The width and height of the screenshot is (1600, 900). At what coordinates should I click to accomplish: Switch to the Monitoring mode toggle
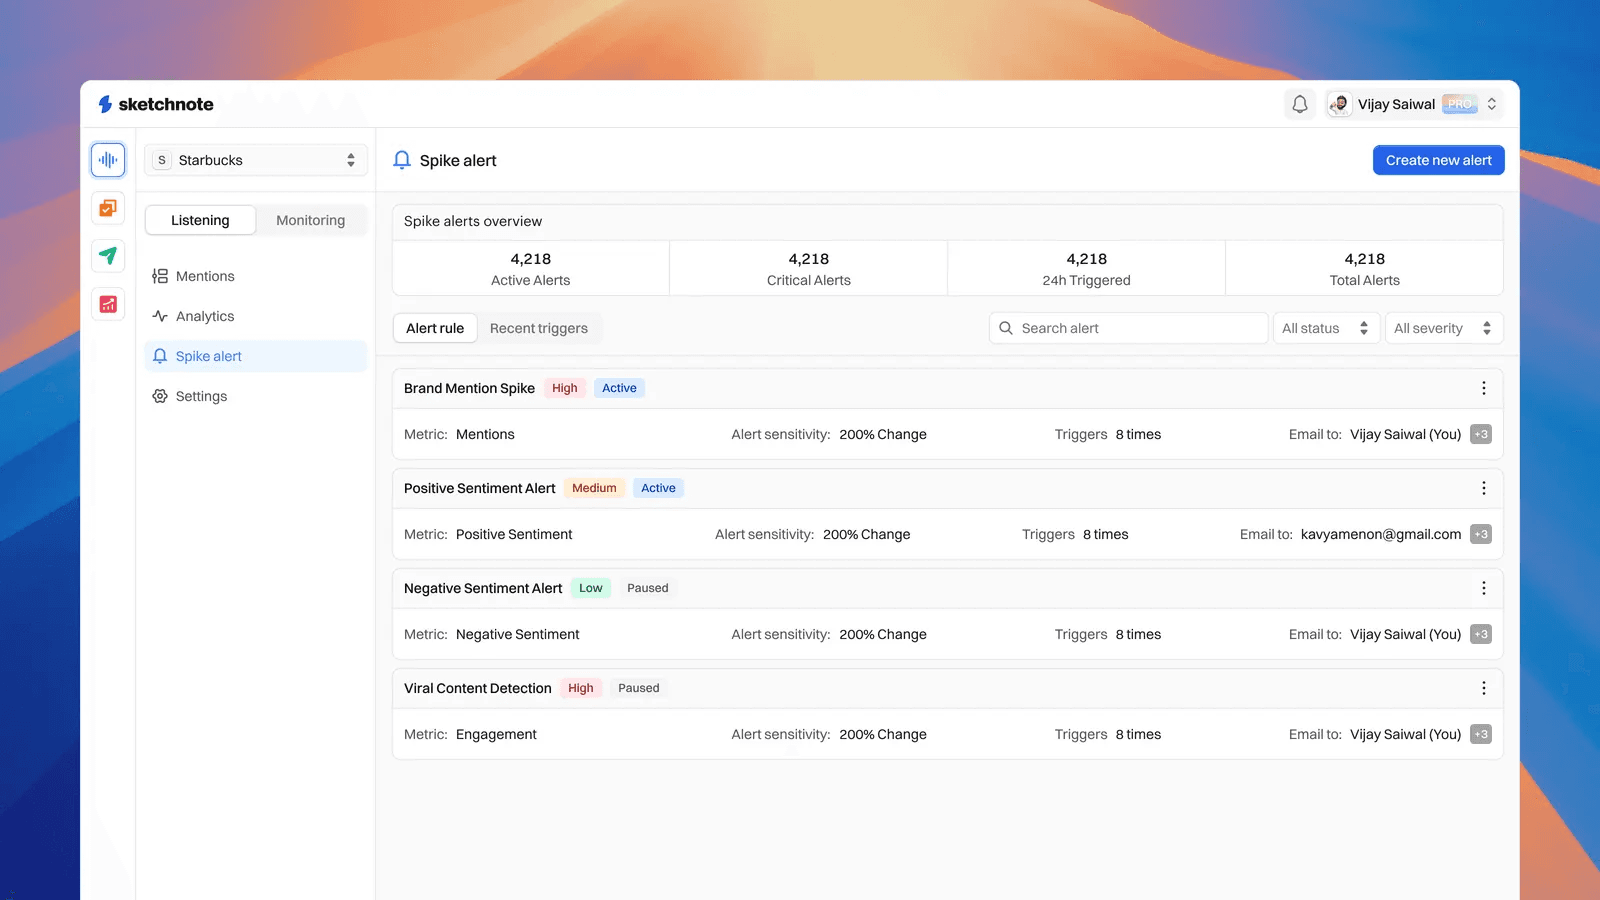(311, 220)
